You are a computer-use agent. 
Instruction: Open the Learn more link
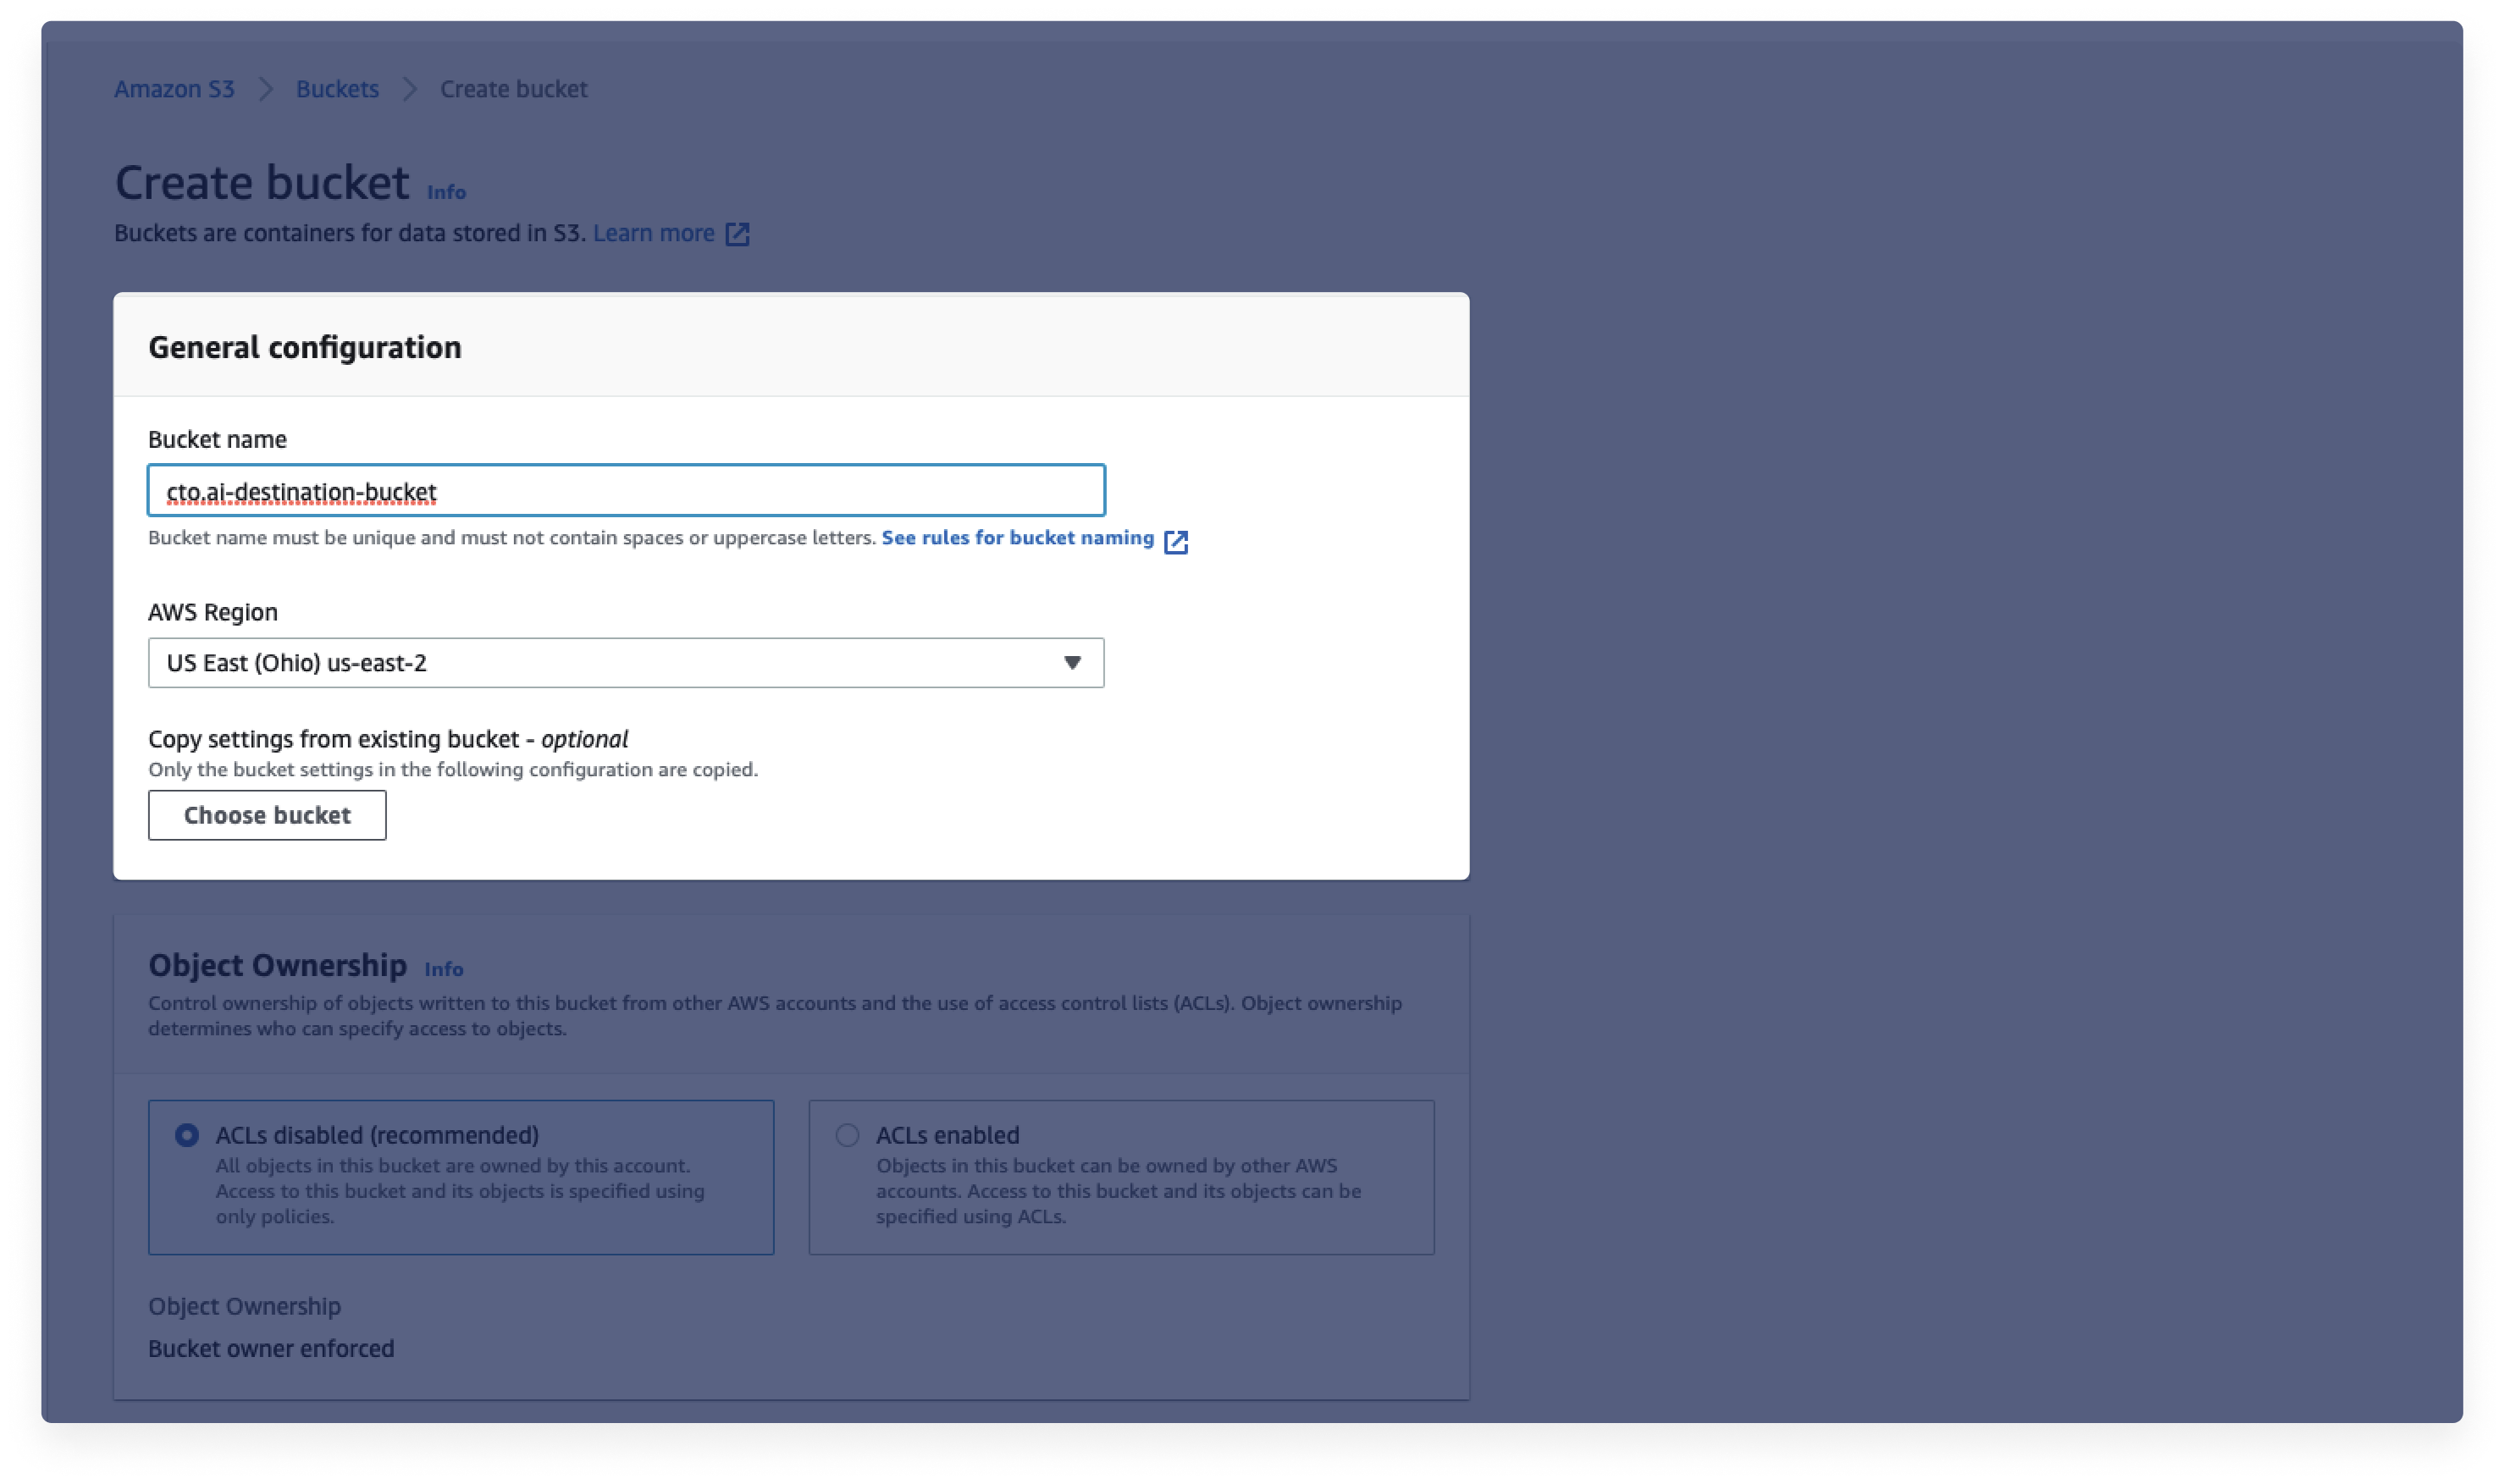tap(654, 233)
